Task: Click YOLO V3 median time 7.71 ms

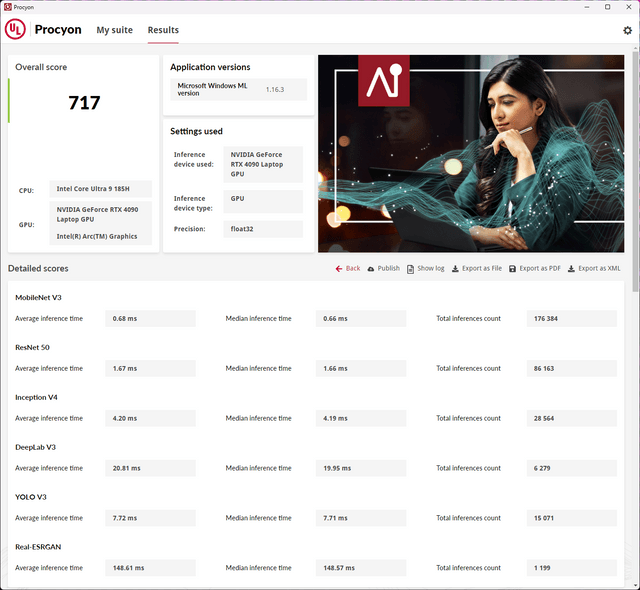Action: 361,518
